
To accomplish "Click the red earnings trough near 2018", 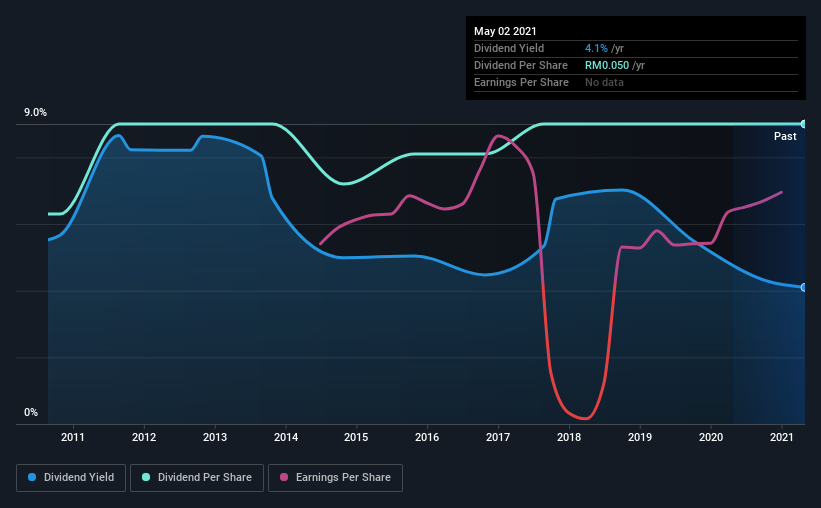I will click(585, 417).
